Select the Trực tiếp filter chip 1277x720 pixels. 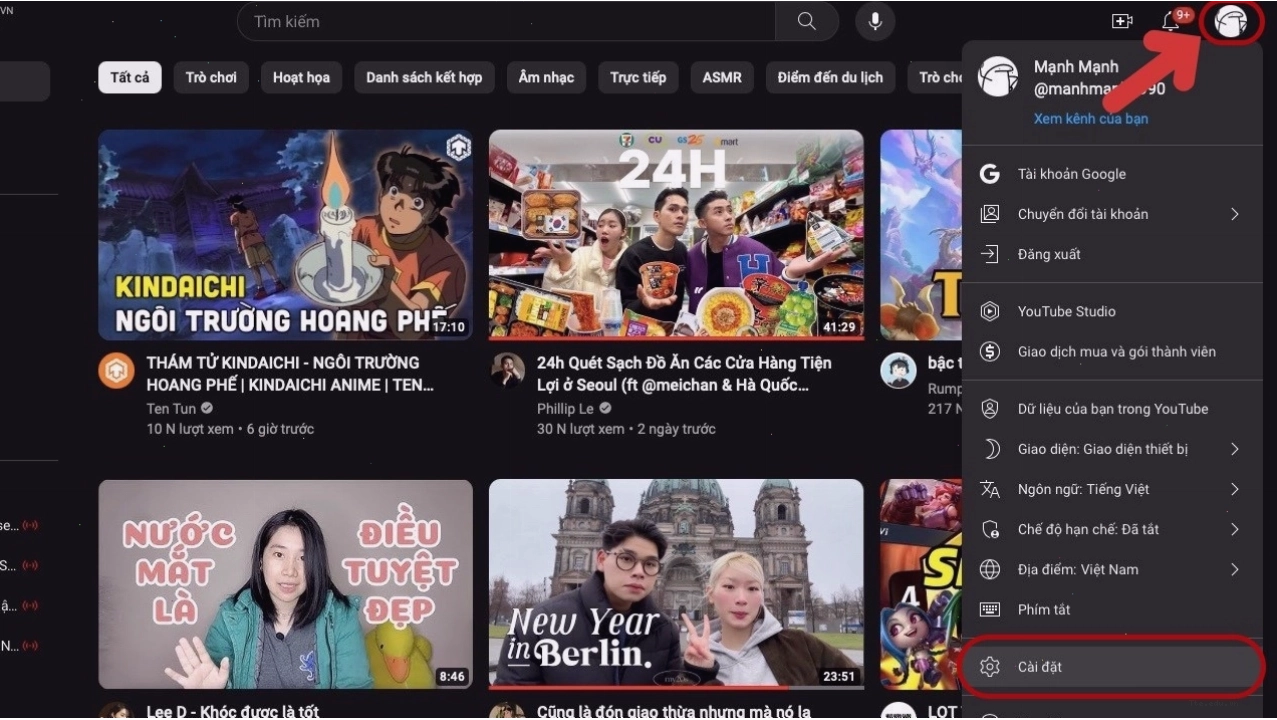click(638, 77)
